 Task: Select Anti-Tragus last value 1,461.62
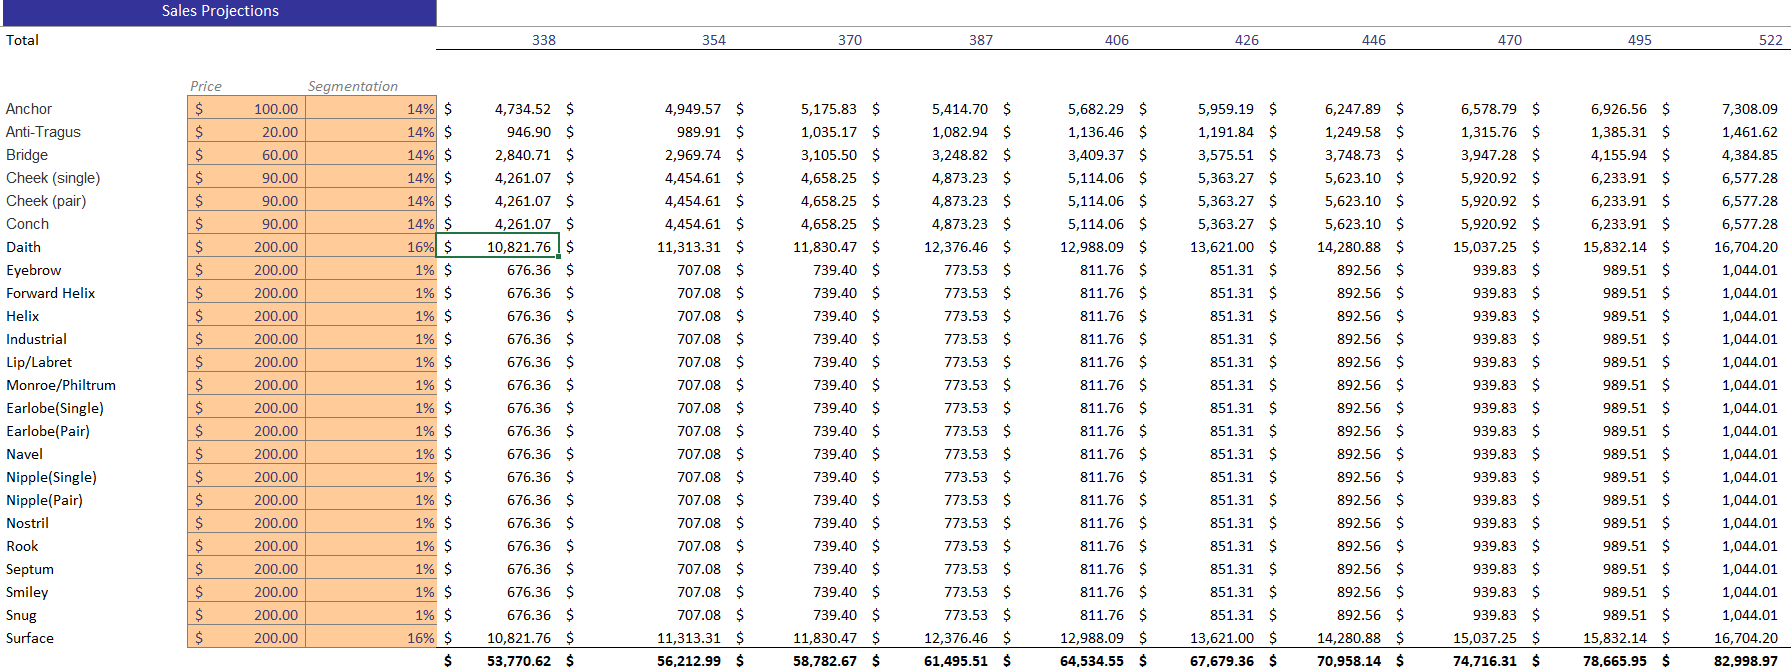pos(1749,132)
